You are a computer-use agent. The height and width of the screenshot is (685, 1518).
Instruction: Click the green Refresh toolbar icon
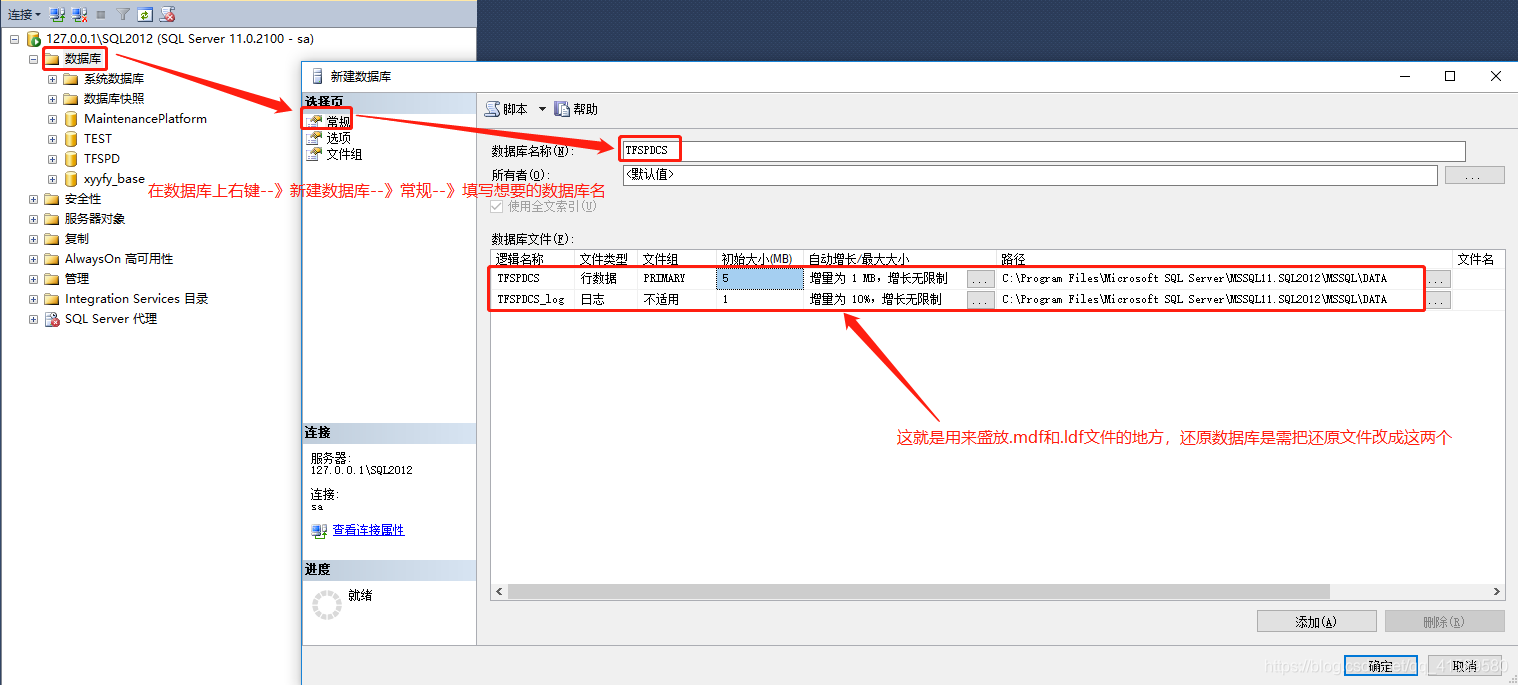(x=145, y=15)
